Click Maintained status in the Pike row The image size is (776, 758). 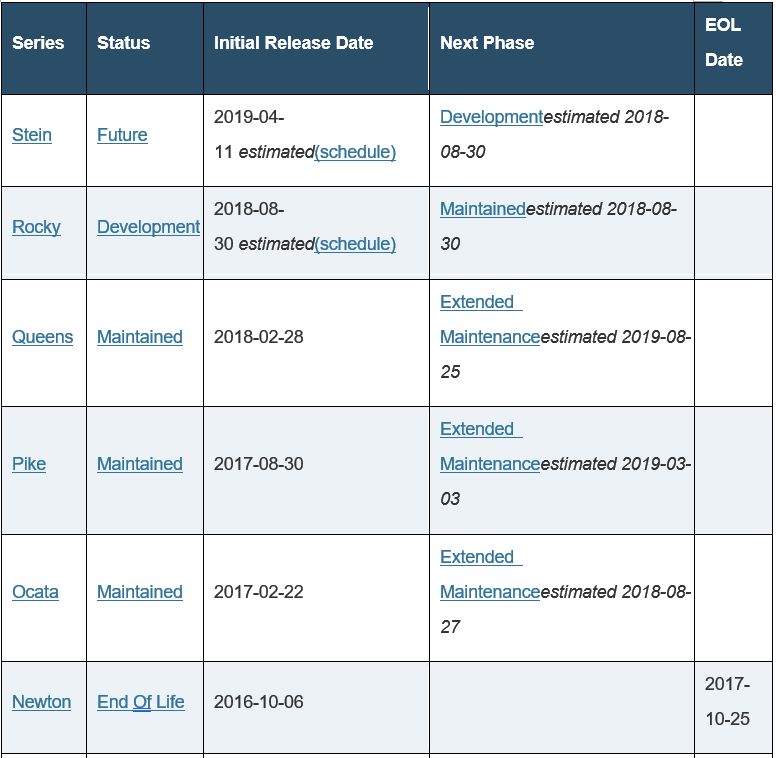(140, 464)
